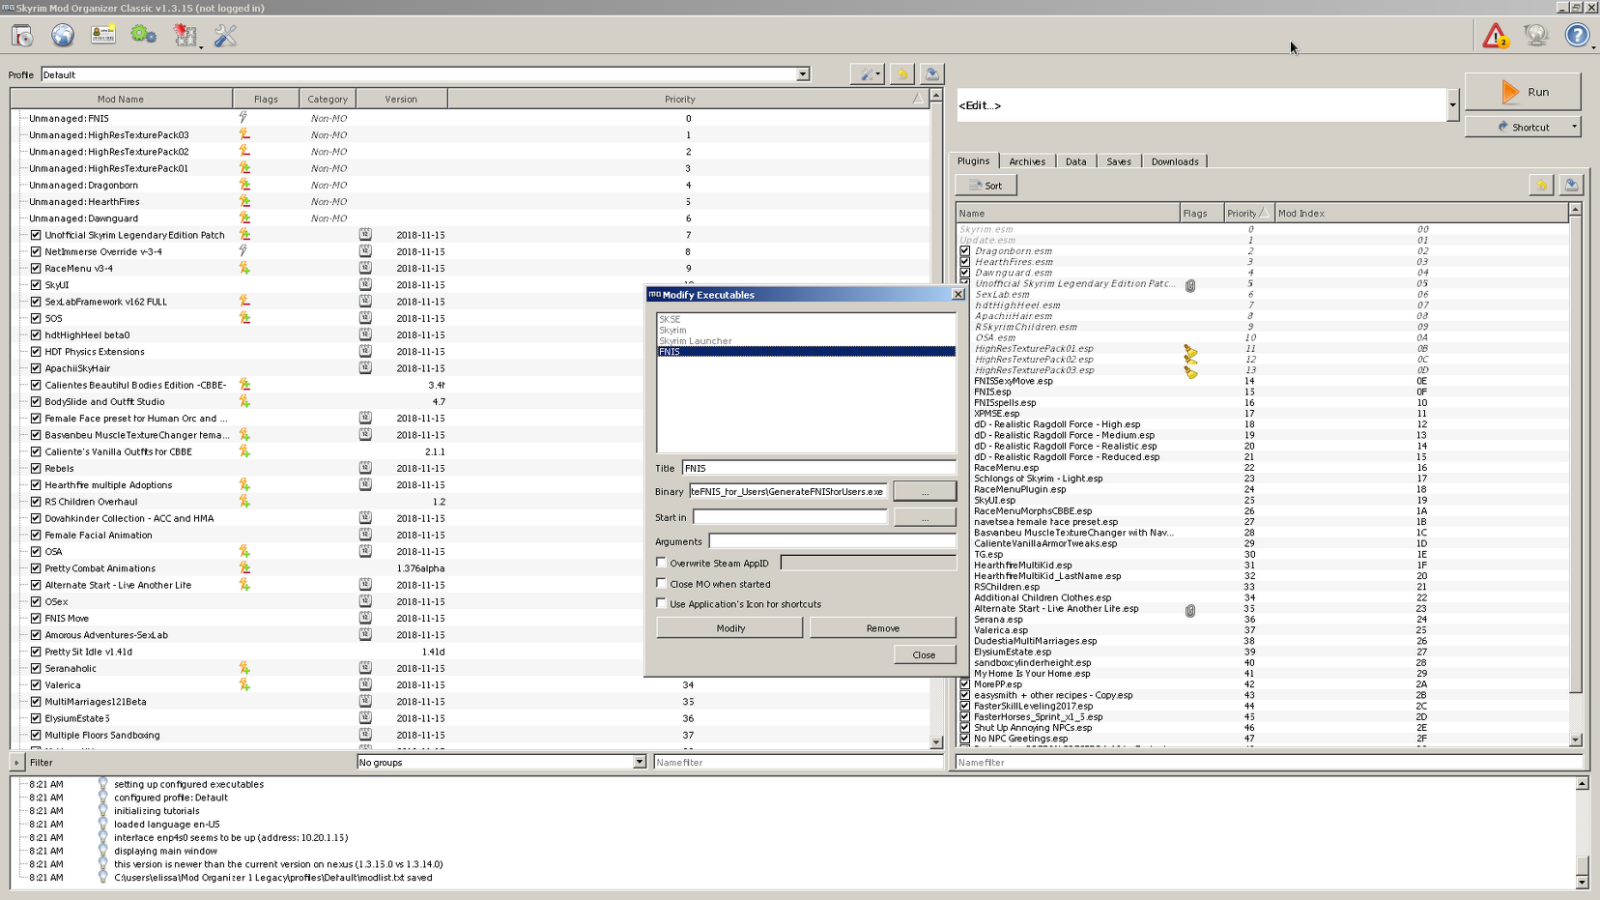Click the log panel scrollbar down arrow
Image resolution: width=1600 pixels, height=900 pixels.
pyautogui.click(x=1582, y=882)
